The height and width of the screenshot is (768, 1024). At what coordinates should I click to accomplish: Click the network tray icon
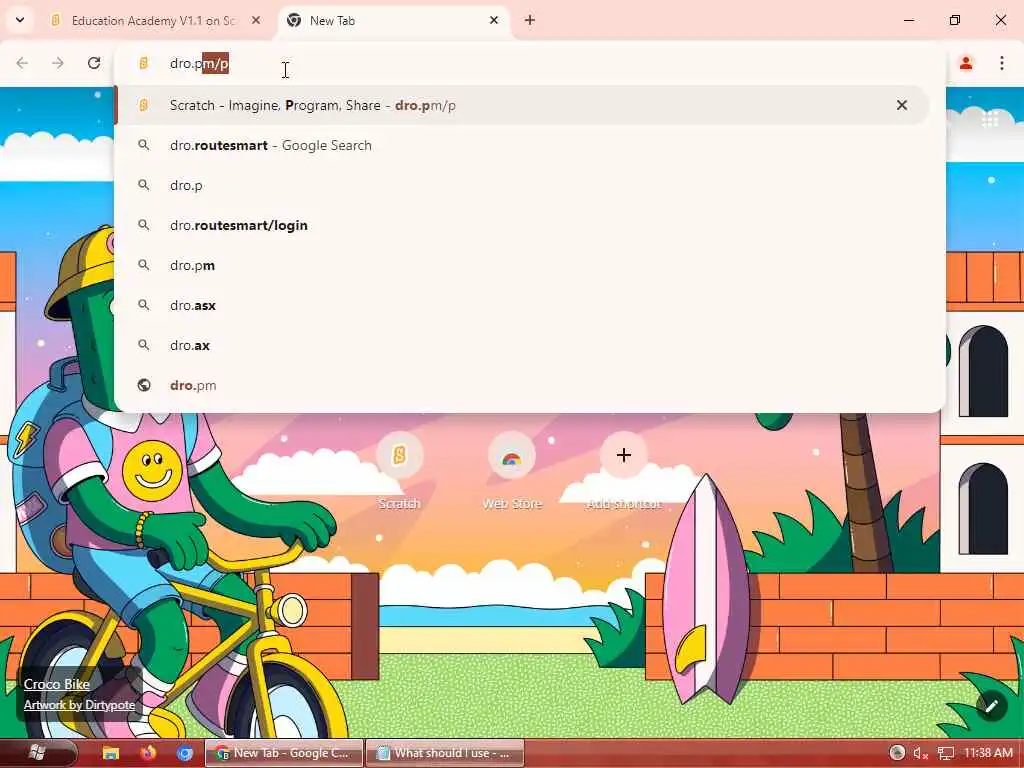946,753
